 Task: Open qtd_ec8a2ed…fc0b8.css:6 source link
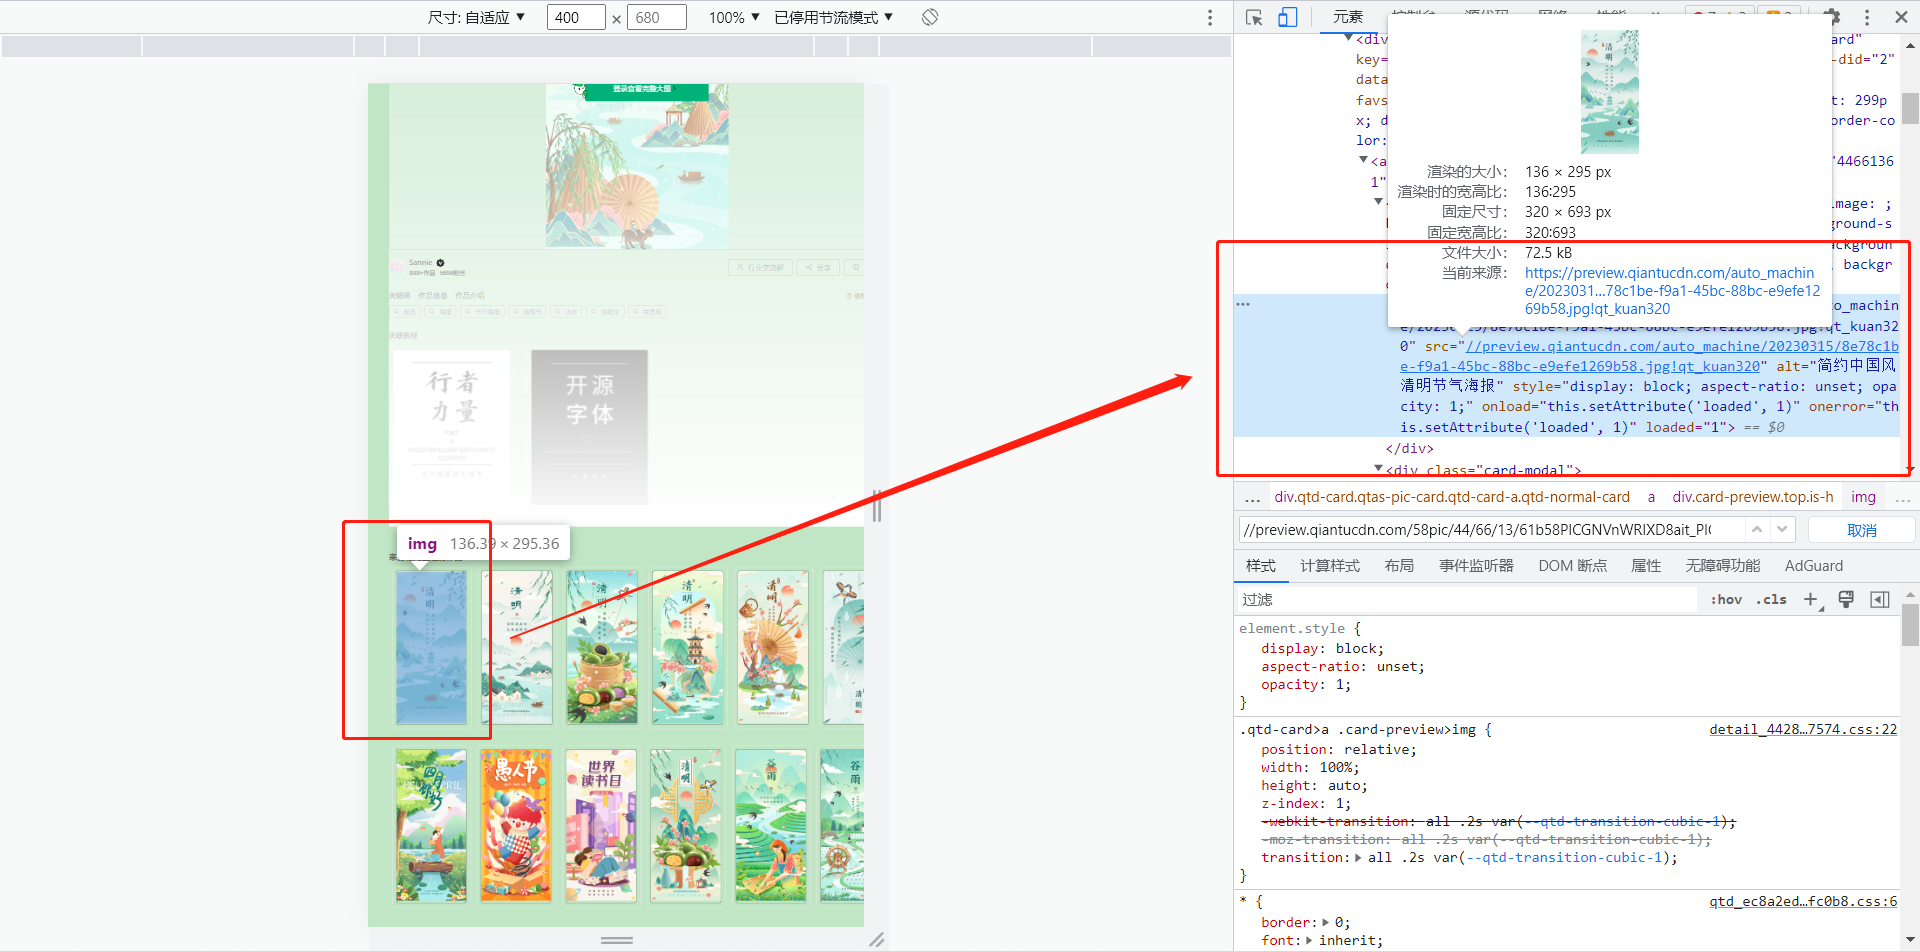(1803, 901)
